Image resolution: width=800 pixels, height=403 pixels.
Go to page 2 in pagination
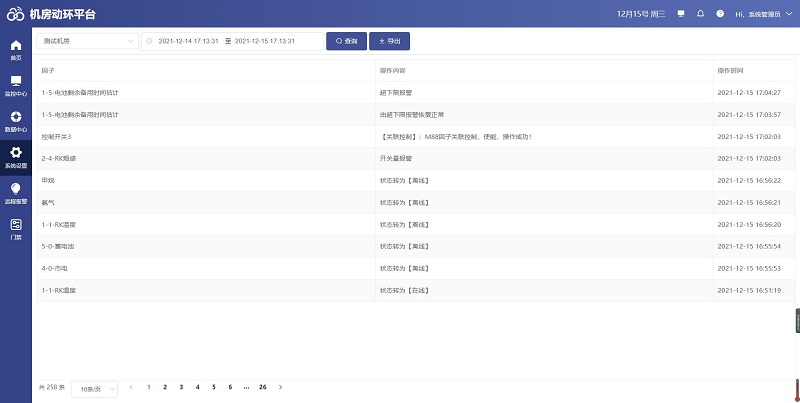point(165,386)
